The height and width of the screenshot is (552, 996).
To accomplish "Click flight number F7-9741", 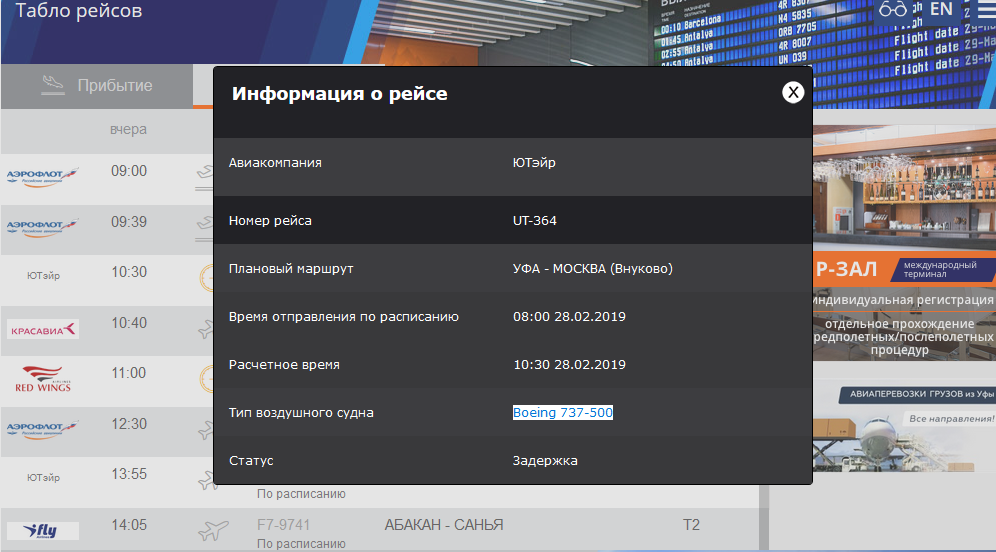I will 283,525.
